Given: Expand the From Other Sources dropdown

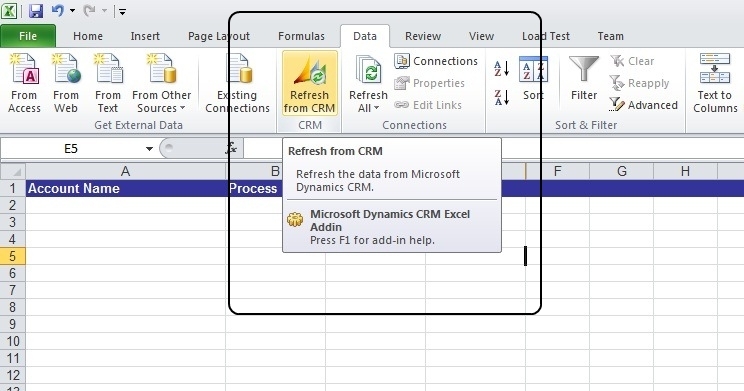Looking at the screenshot, I should [x=161, y=83].
